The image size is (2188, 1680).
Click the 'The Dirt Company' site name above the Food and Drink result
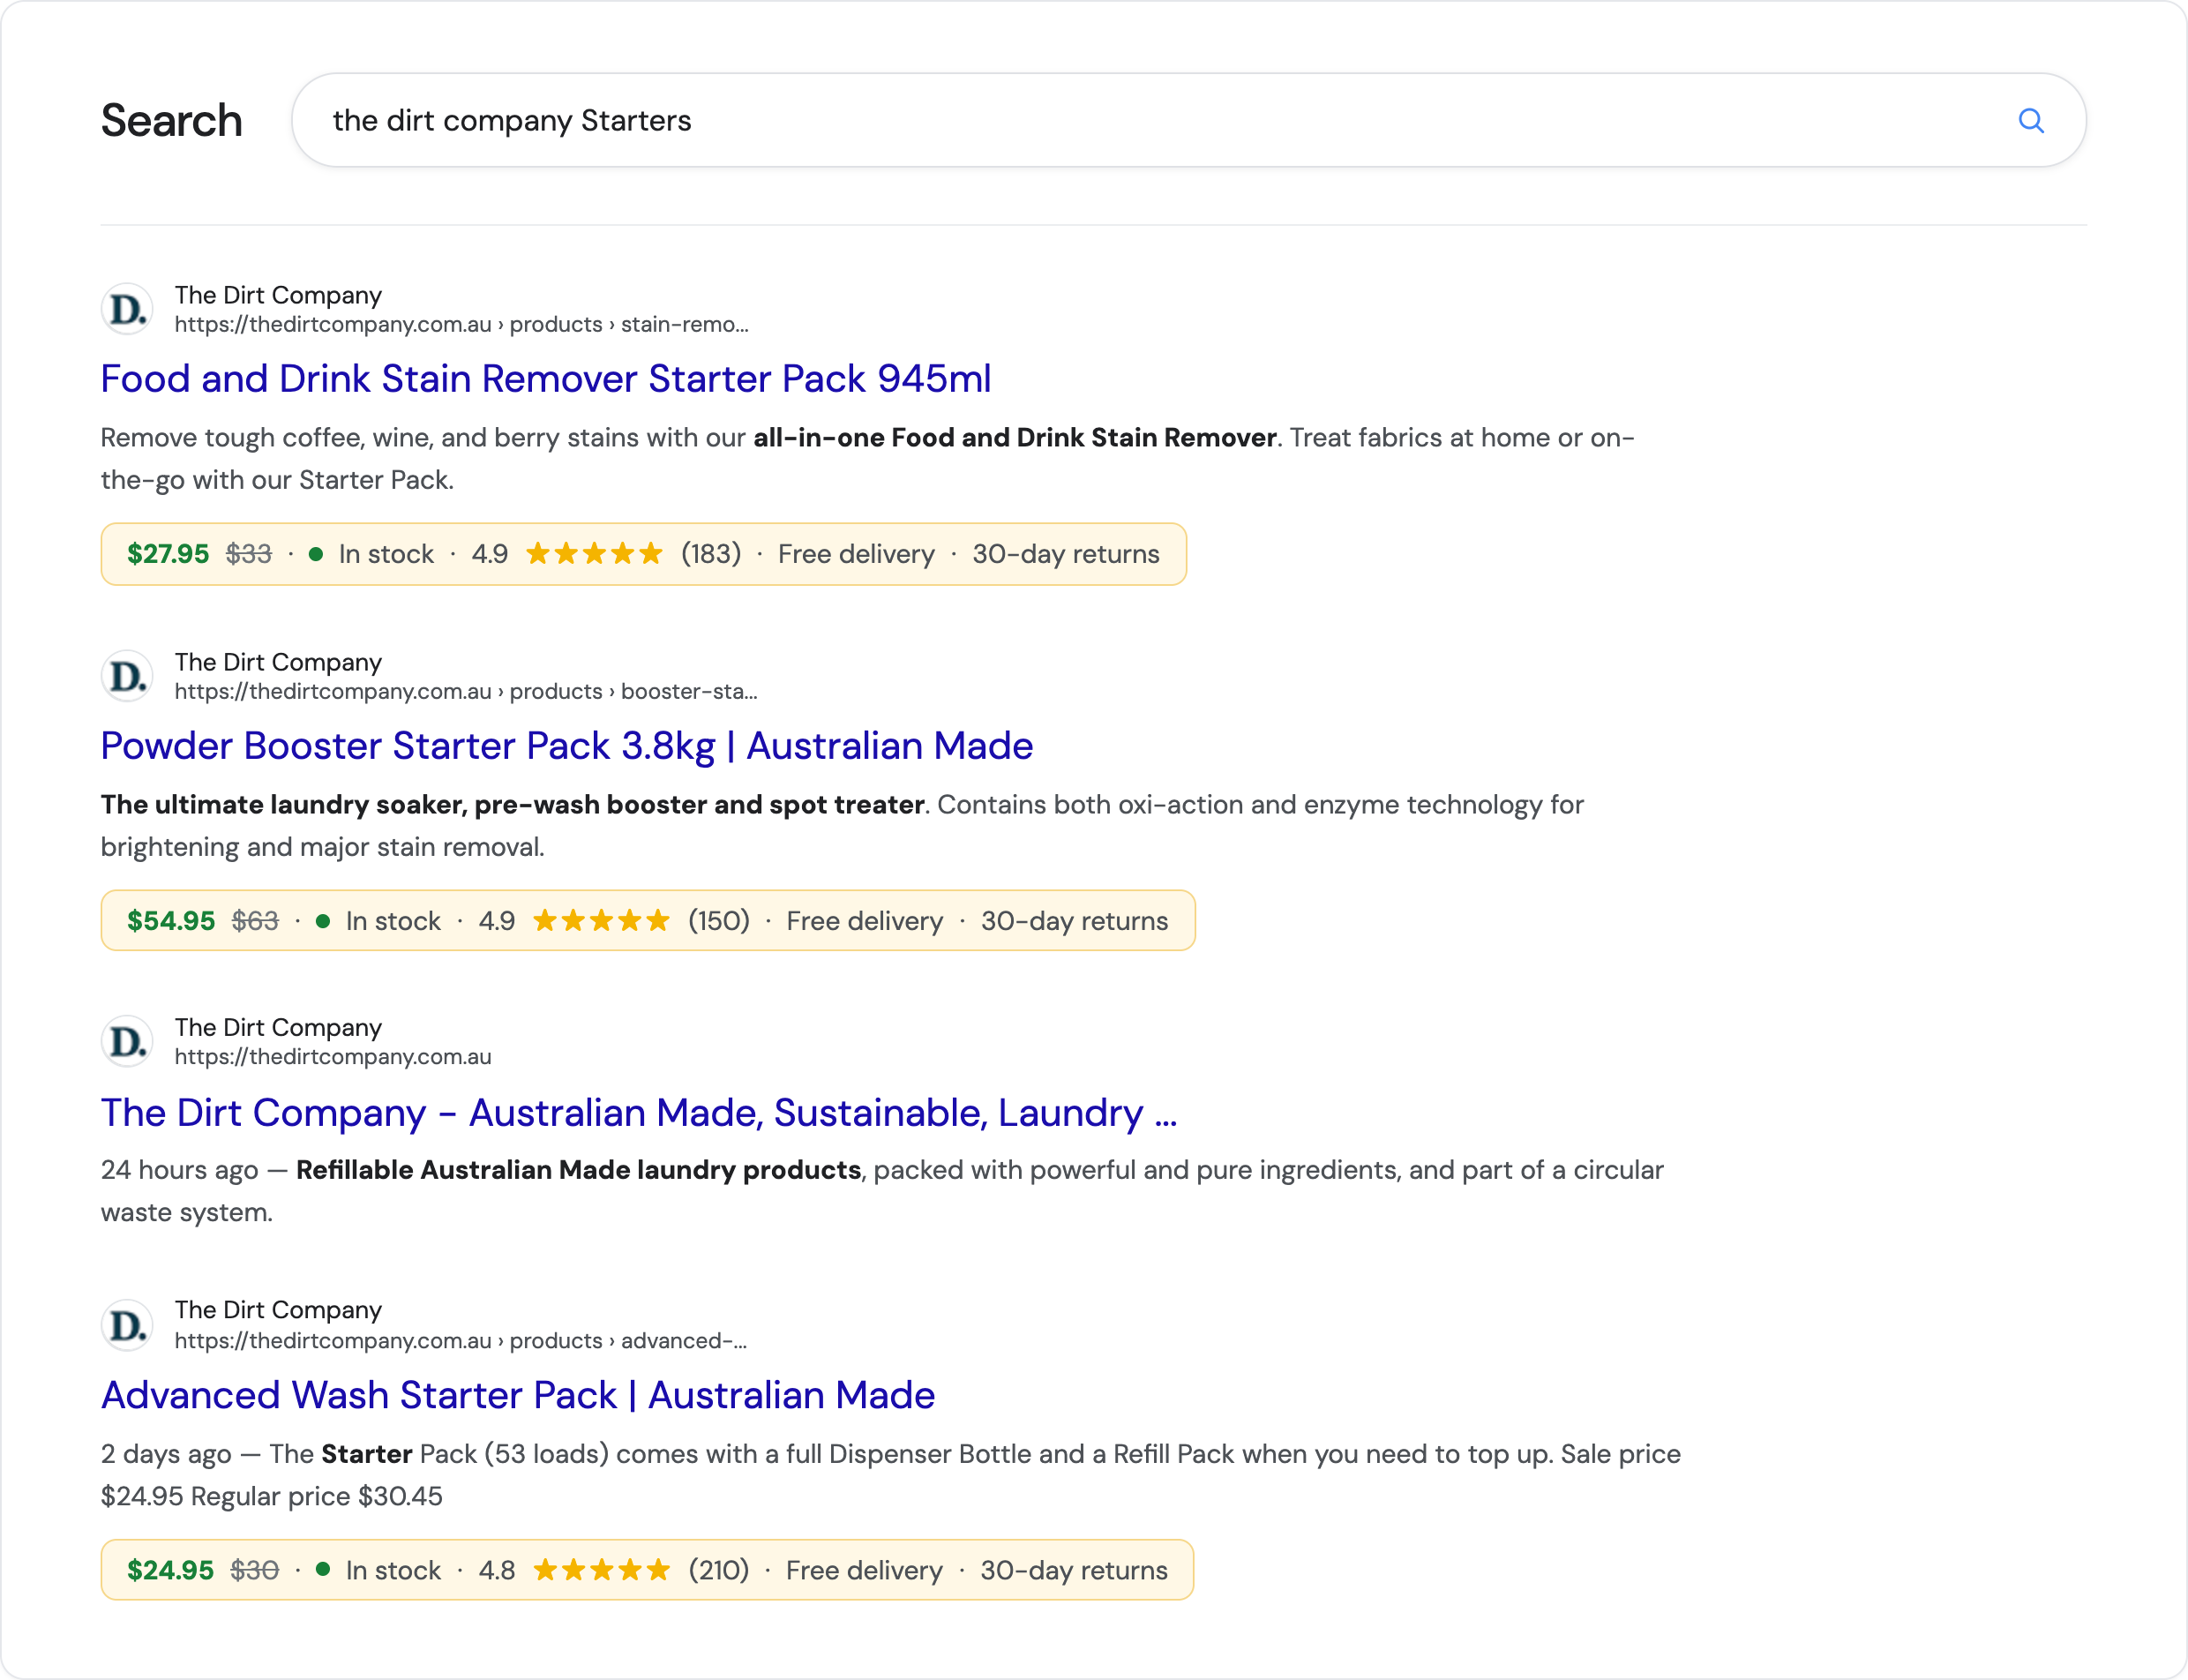pos(278,296)
